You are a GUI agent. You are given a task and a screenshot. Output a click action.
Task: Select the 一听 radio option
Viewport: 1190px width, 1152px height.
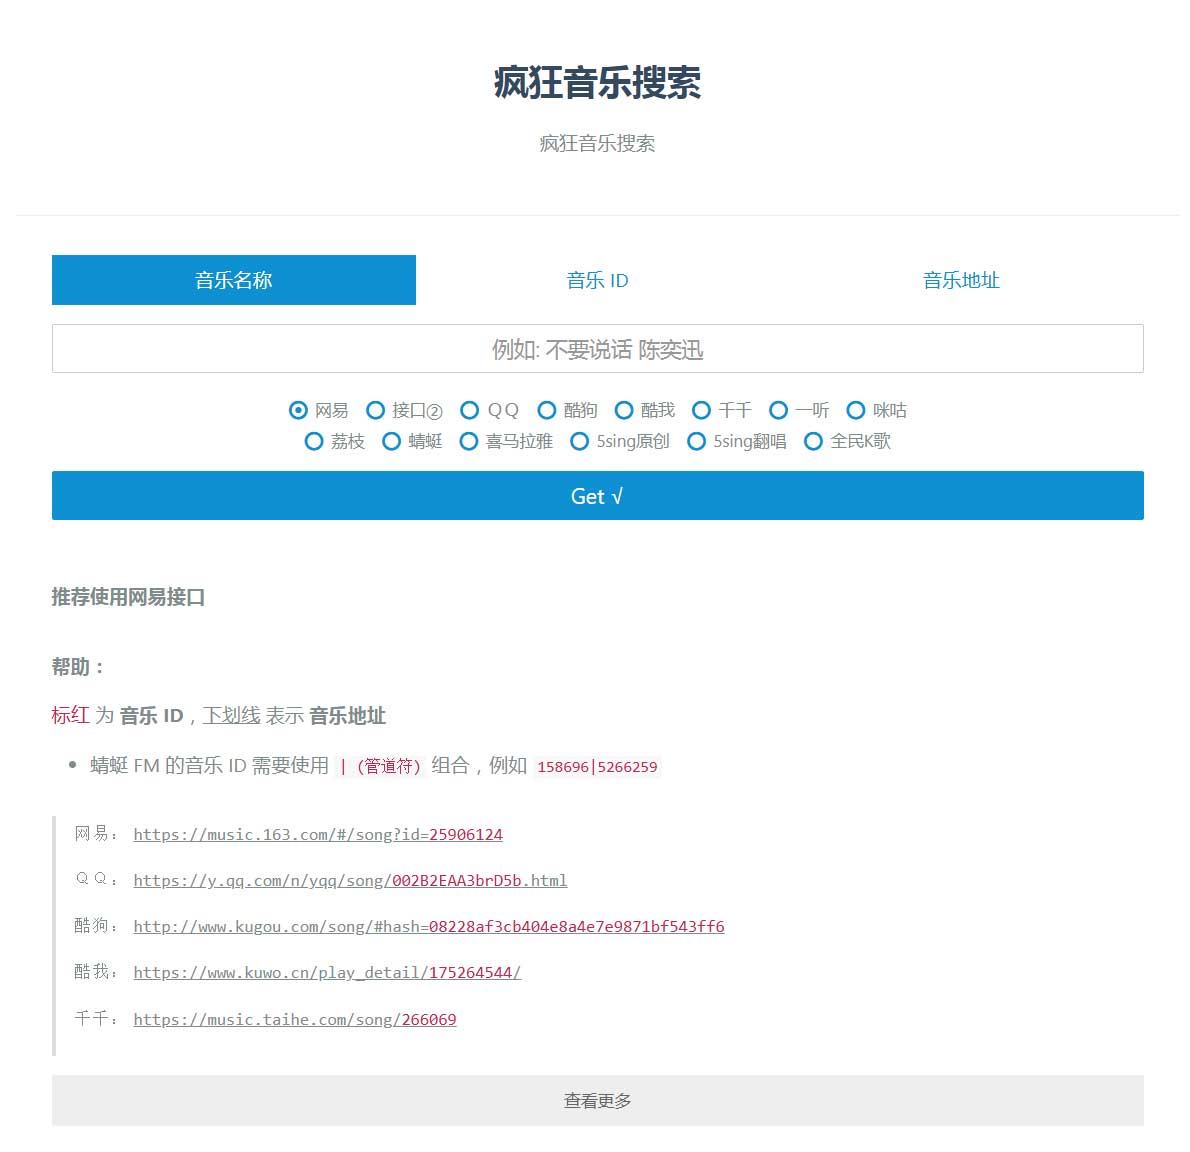click(779, 411)
